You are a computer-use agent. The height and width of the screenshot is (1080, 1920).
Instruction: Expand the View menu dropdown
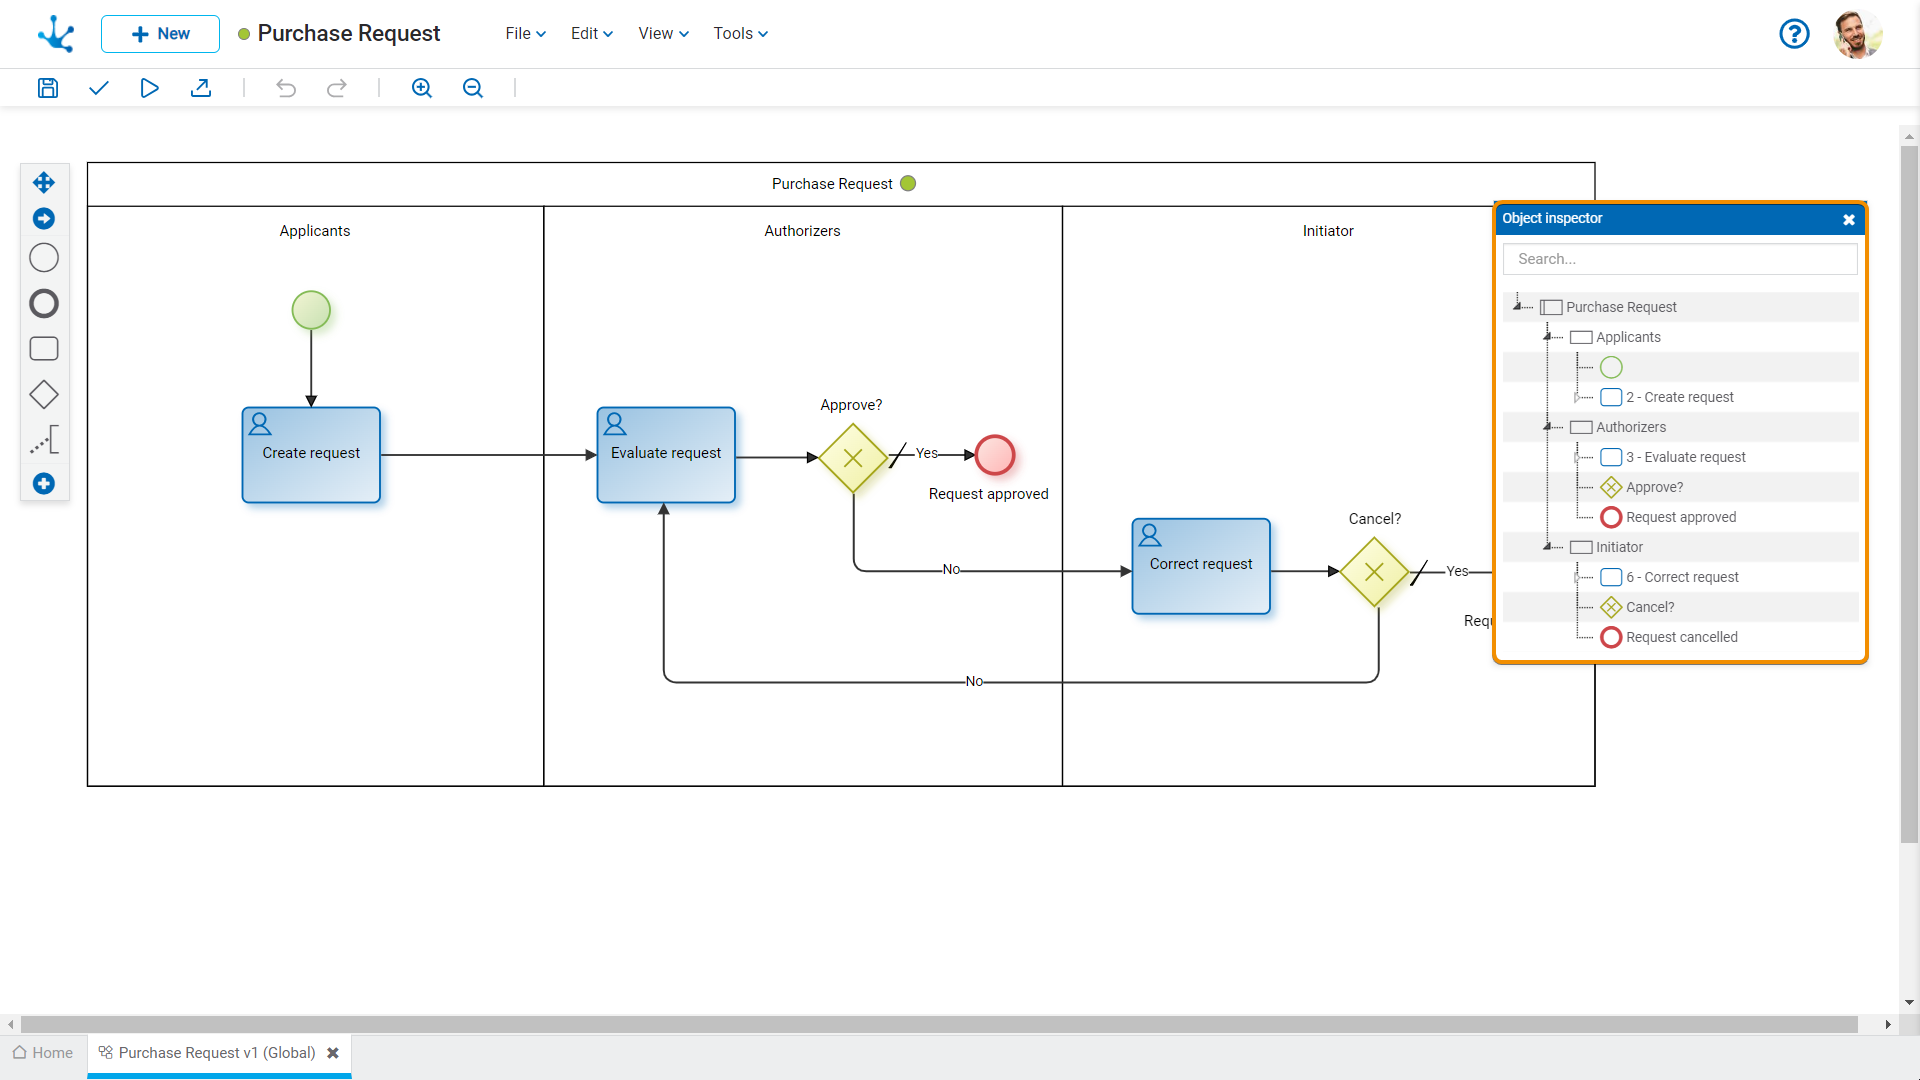tap(661, 33)
